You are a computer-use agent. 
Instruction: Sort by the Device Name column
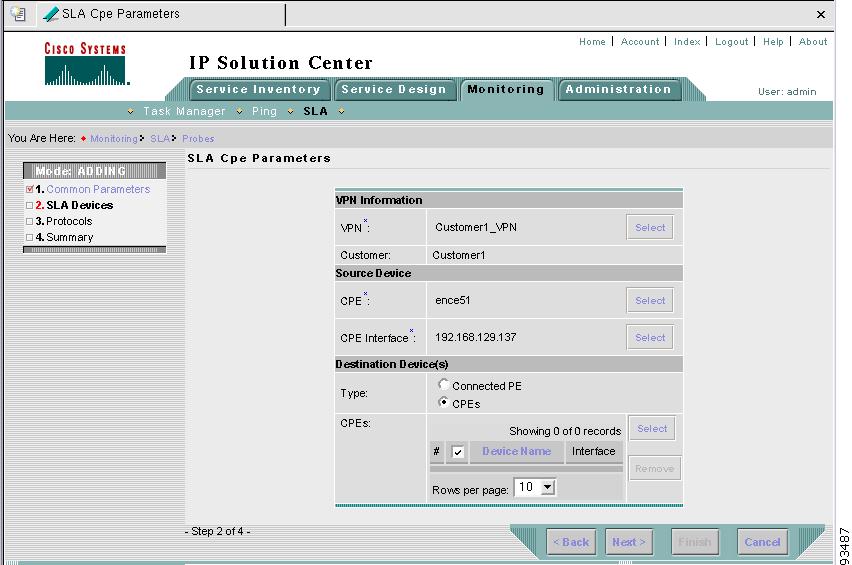[x=516, y=451]
